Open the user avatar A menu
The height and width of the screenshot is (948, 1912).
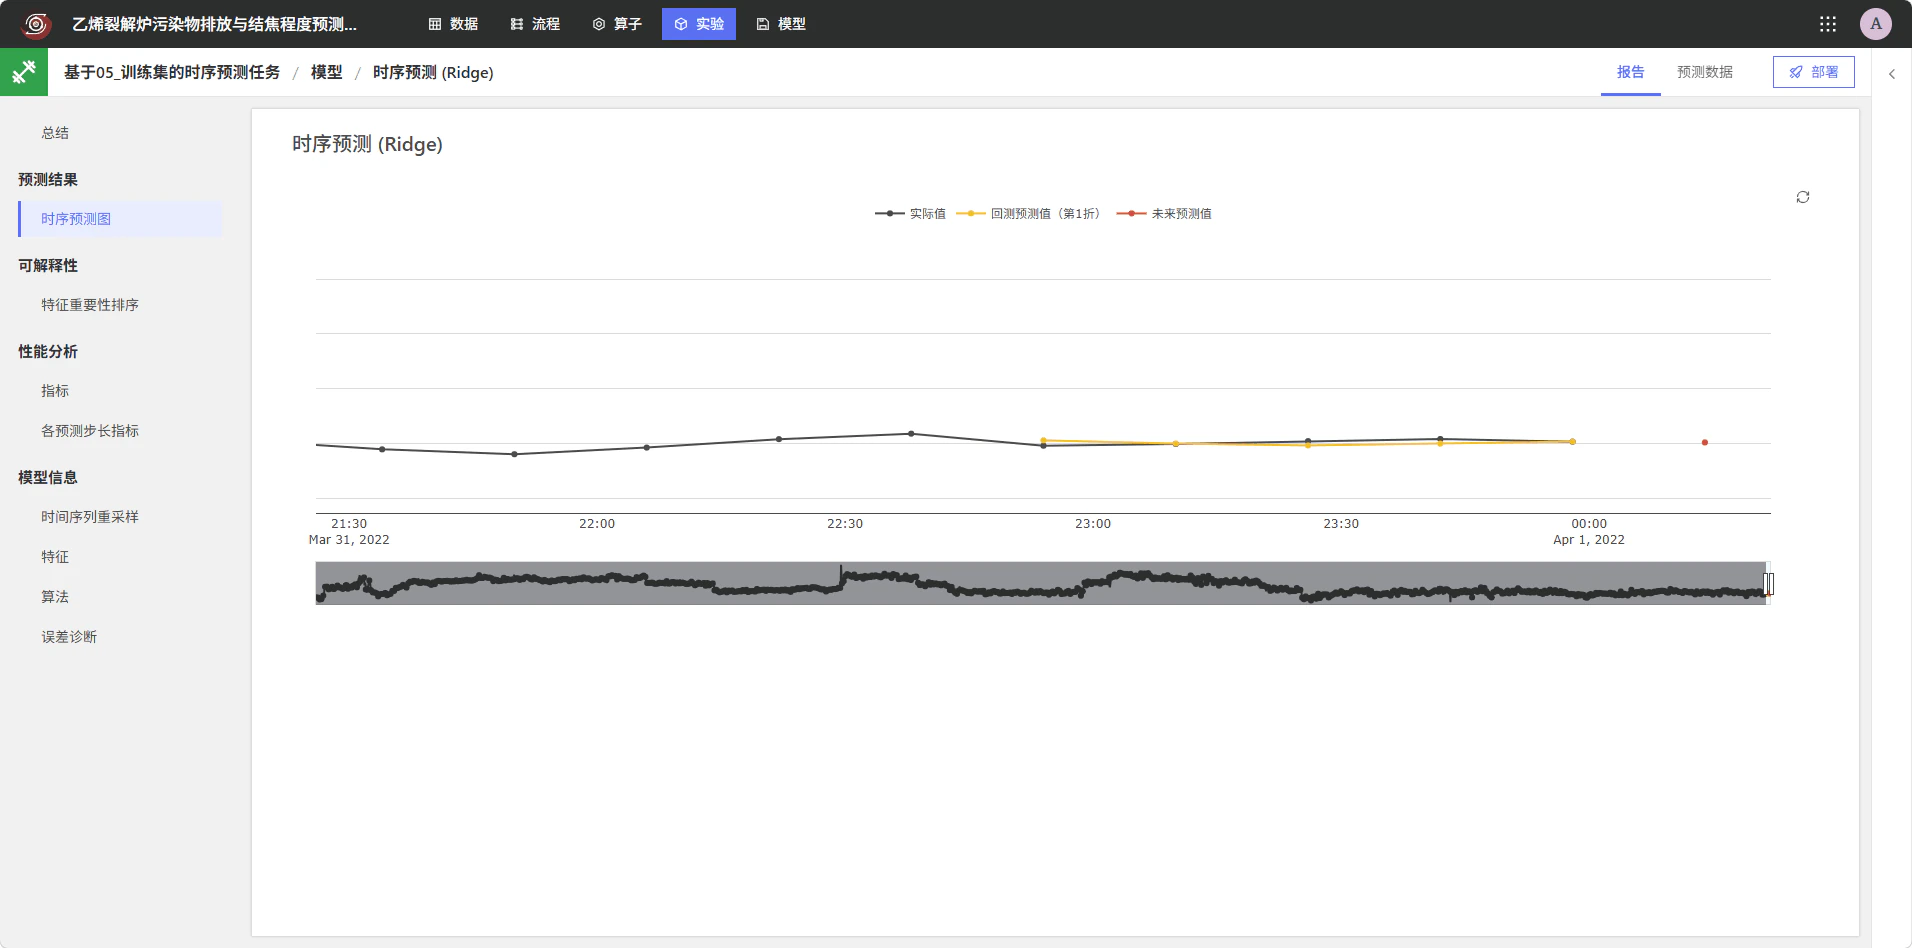(x=1875, y=24)
